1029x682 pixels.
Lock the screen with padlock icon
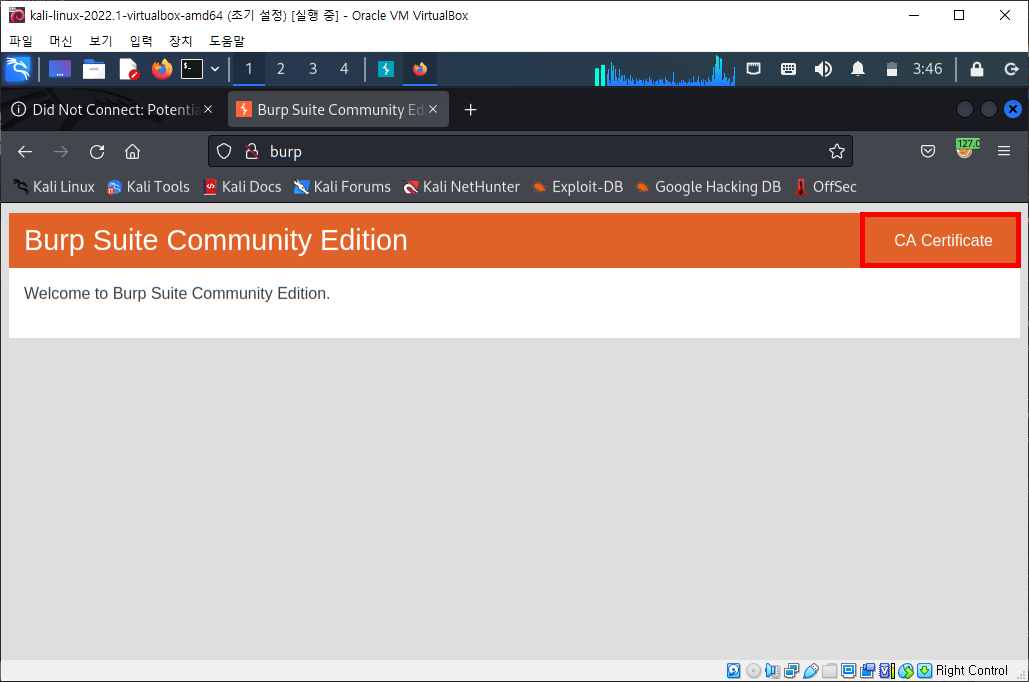(x=976, y=69)
